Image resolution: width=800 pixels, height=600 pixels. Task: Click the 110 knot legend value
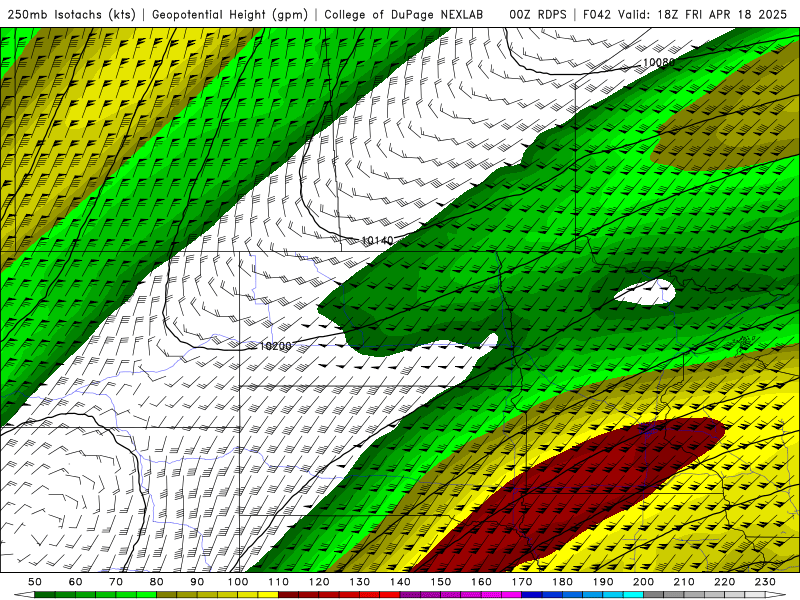pyautogui.click(x=279, y=582)
